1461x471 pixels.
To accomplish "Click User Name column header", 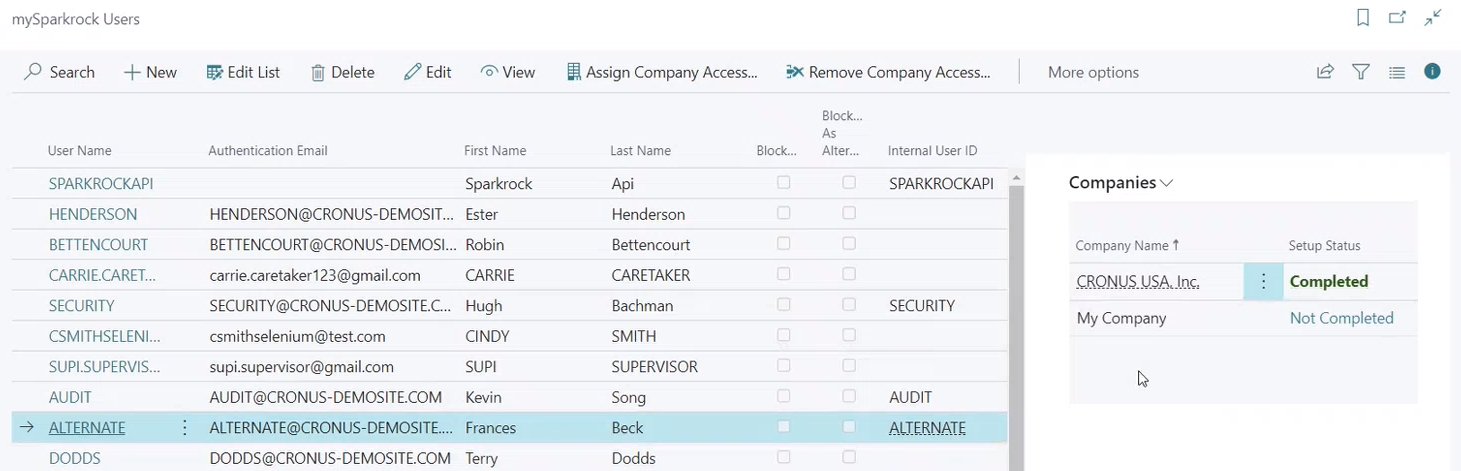I will (x=80, y=151).
